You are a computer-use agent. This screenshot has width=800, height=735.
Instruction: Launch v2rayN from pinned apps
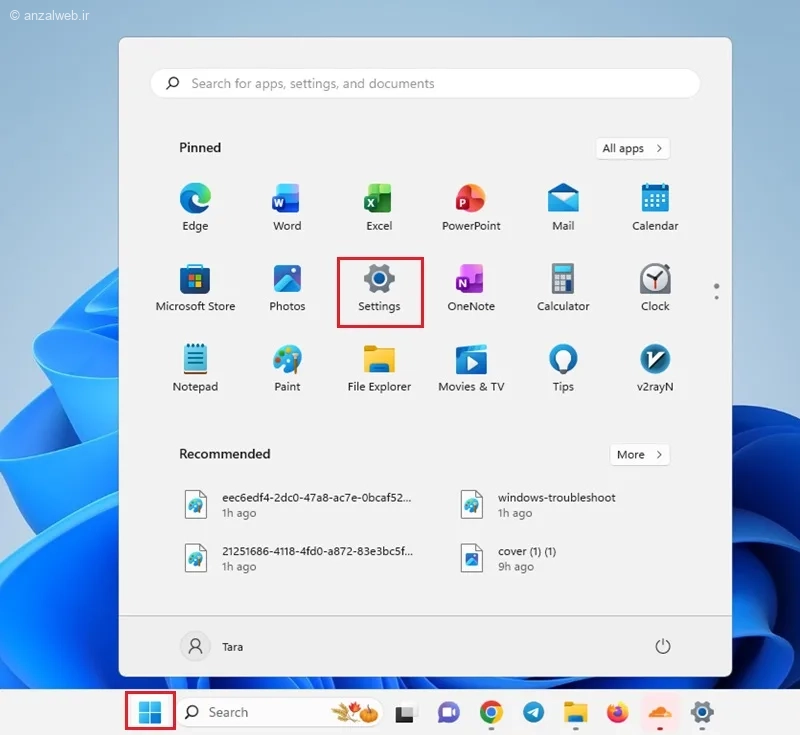coord(655,368)
